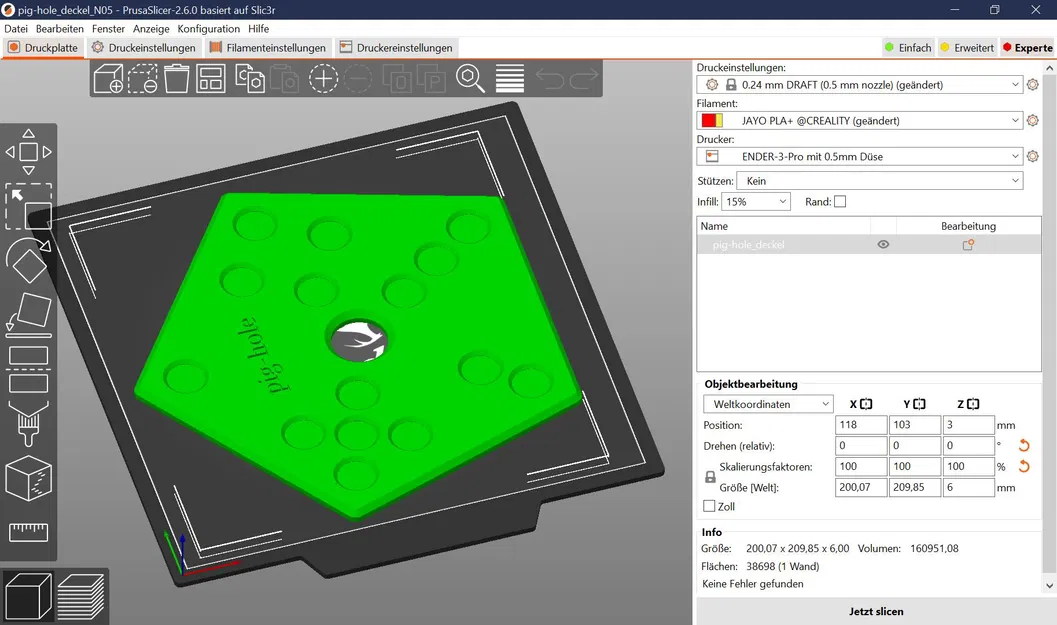
Task: Open the Search magnifier in the toolbar
Action: (470, 78)
